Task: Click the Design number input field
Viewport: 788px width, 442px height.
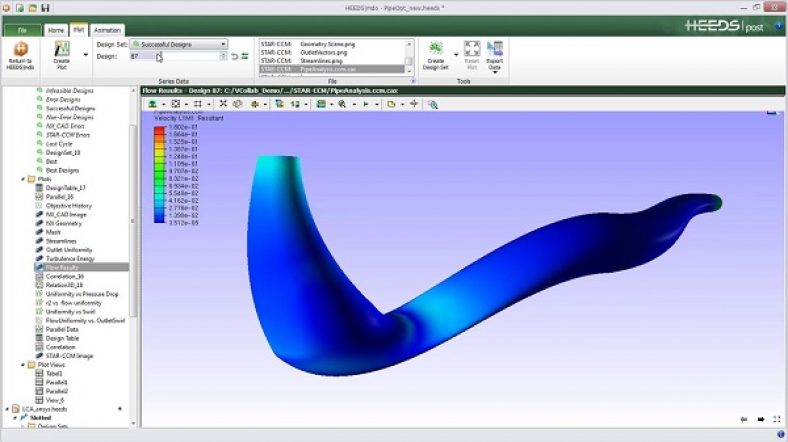Action: click(174, 56)
